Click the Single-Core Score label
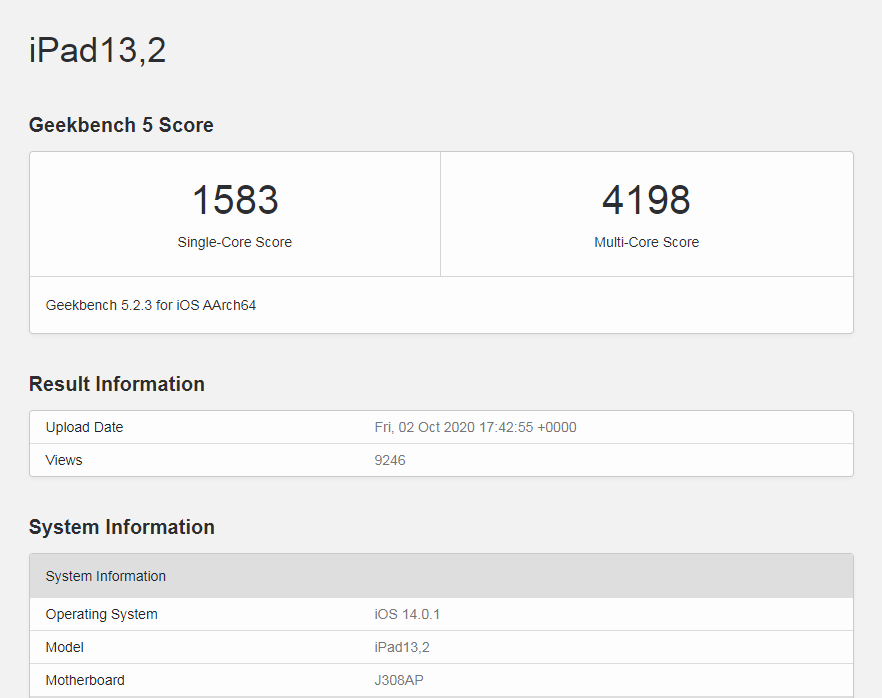 pos(235,242)
